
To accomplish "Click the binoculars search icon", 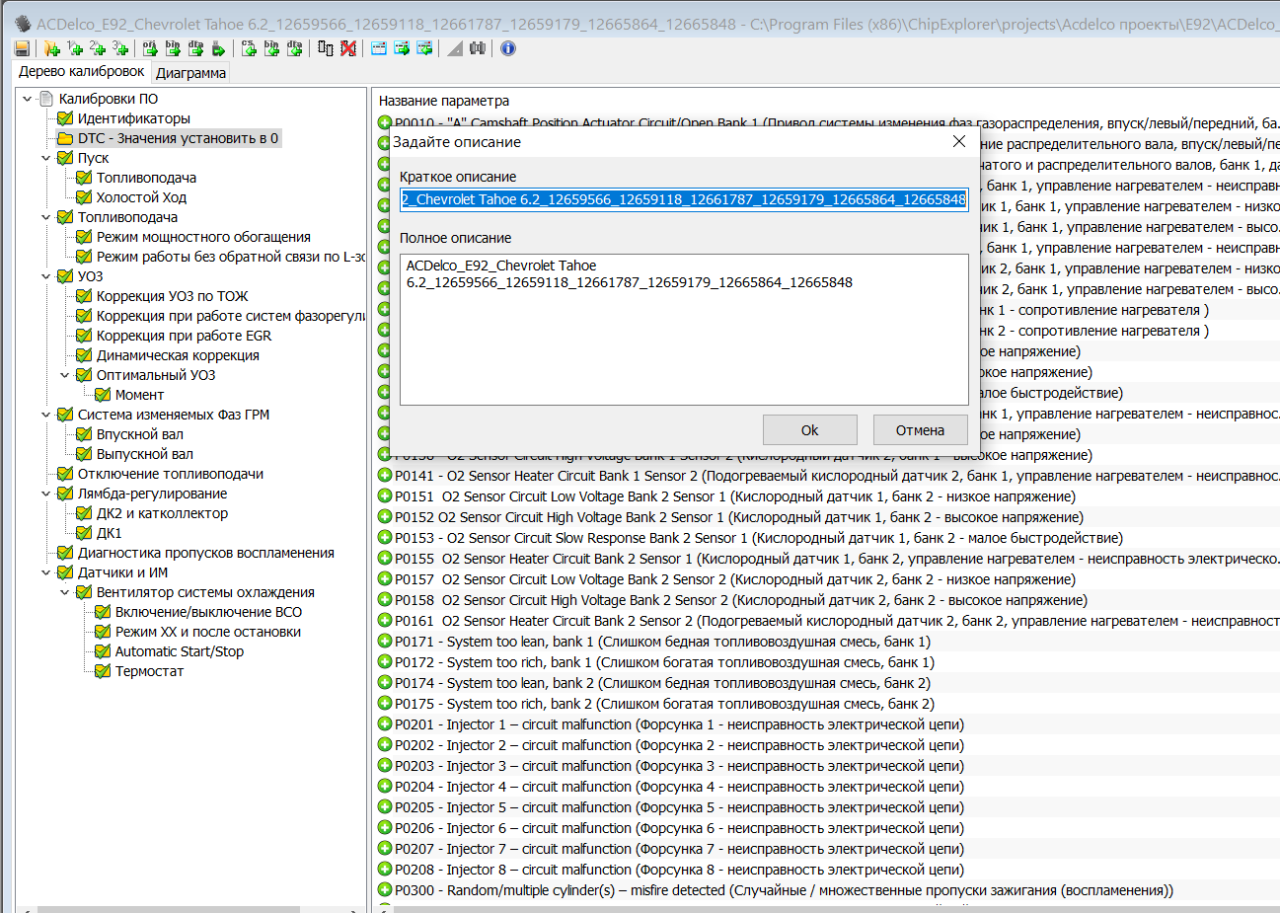I will [477, 48].
